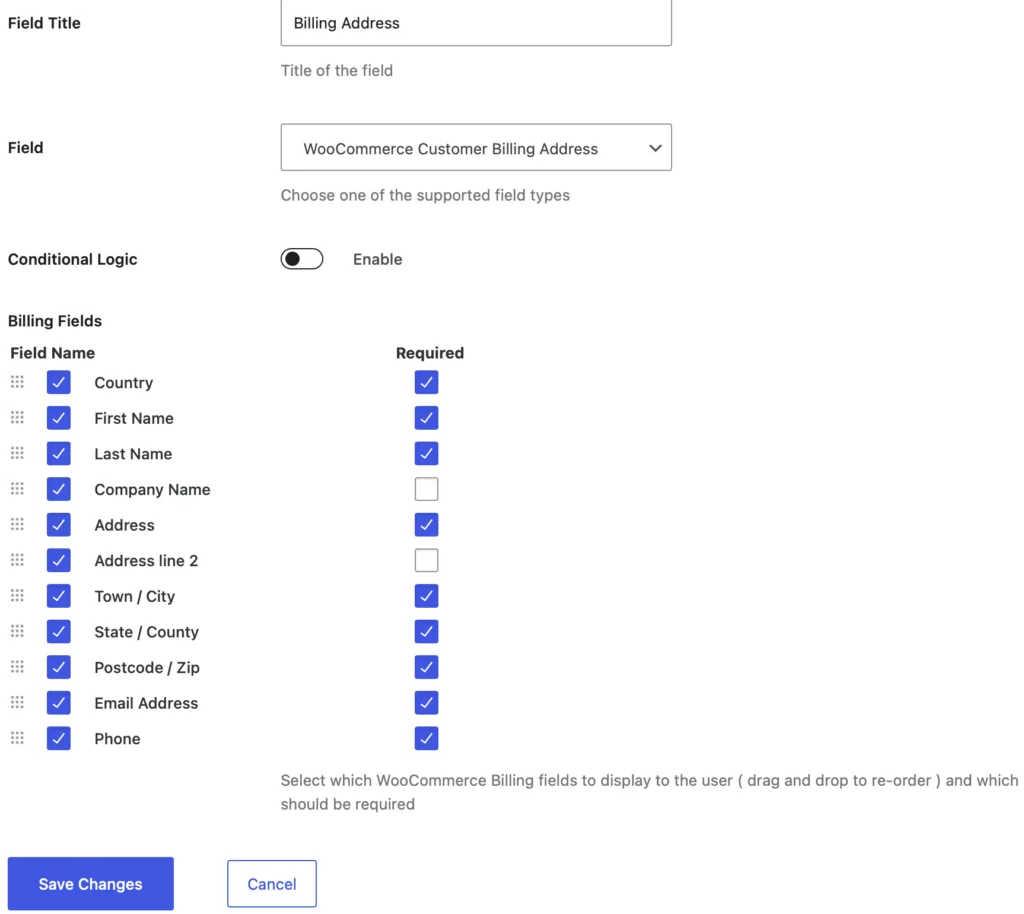
Task: Uncheck the Country display checkbox
Action: (x=59, y=383)
